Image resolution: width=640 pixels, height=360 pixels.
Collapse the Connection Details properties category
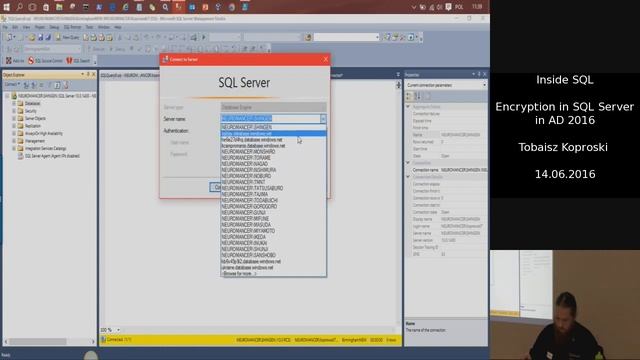408,177
